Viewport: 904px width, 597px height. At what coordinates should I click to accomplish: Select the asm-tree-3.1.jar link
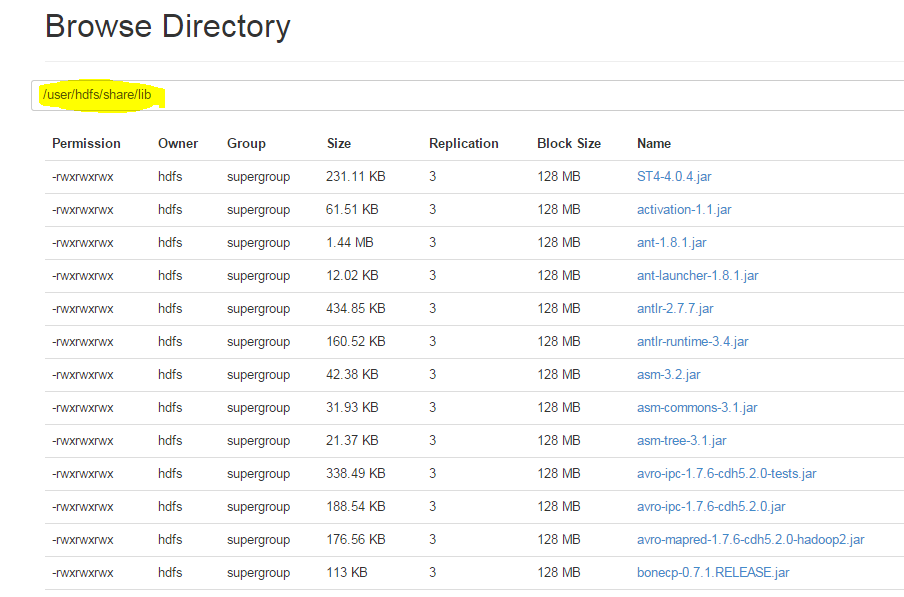[x=684, y=440]
